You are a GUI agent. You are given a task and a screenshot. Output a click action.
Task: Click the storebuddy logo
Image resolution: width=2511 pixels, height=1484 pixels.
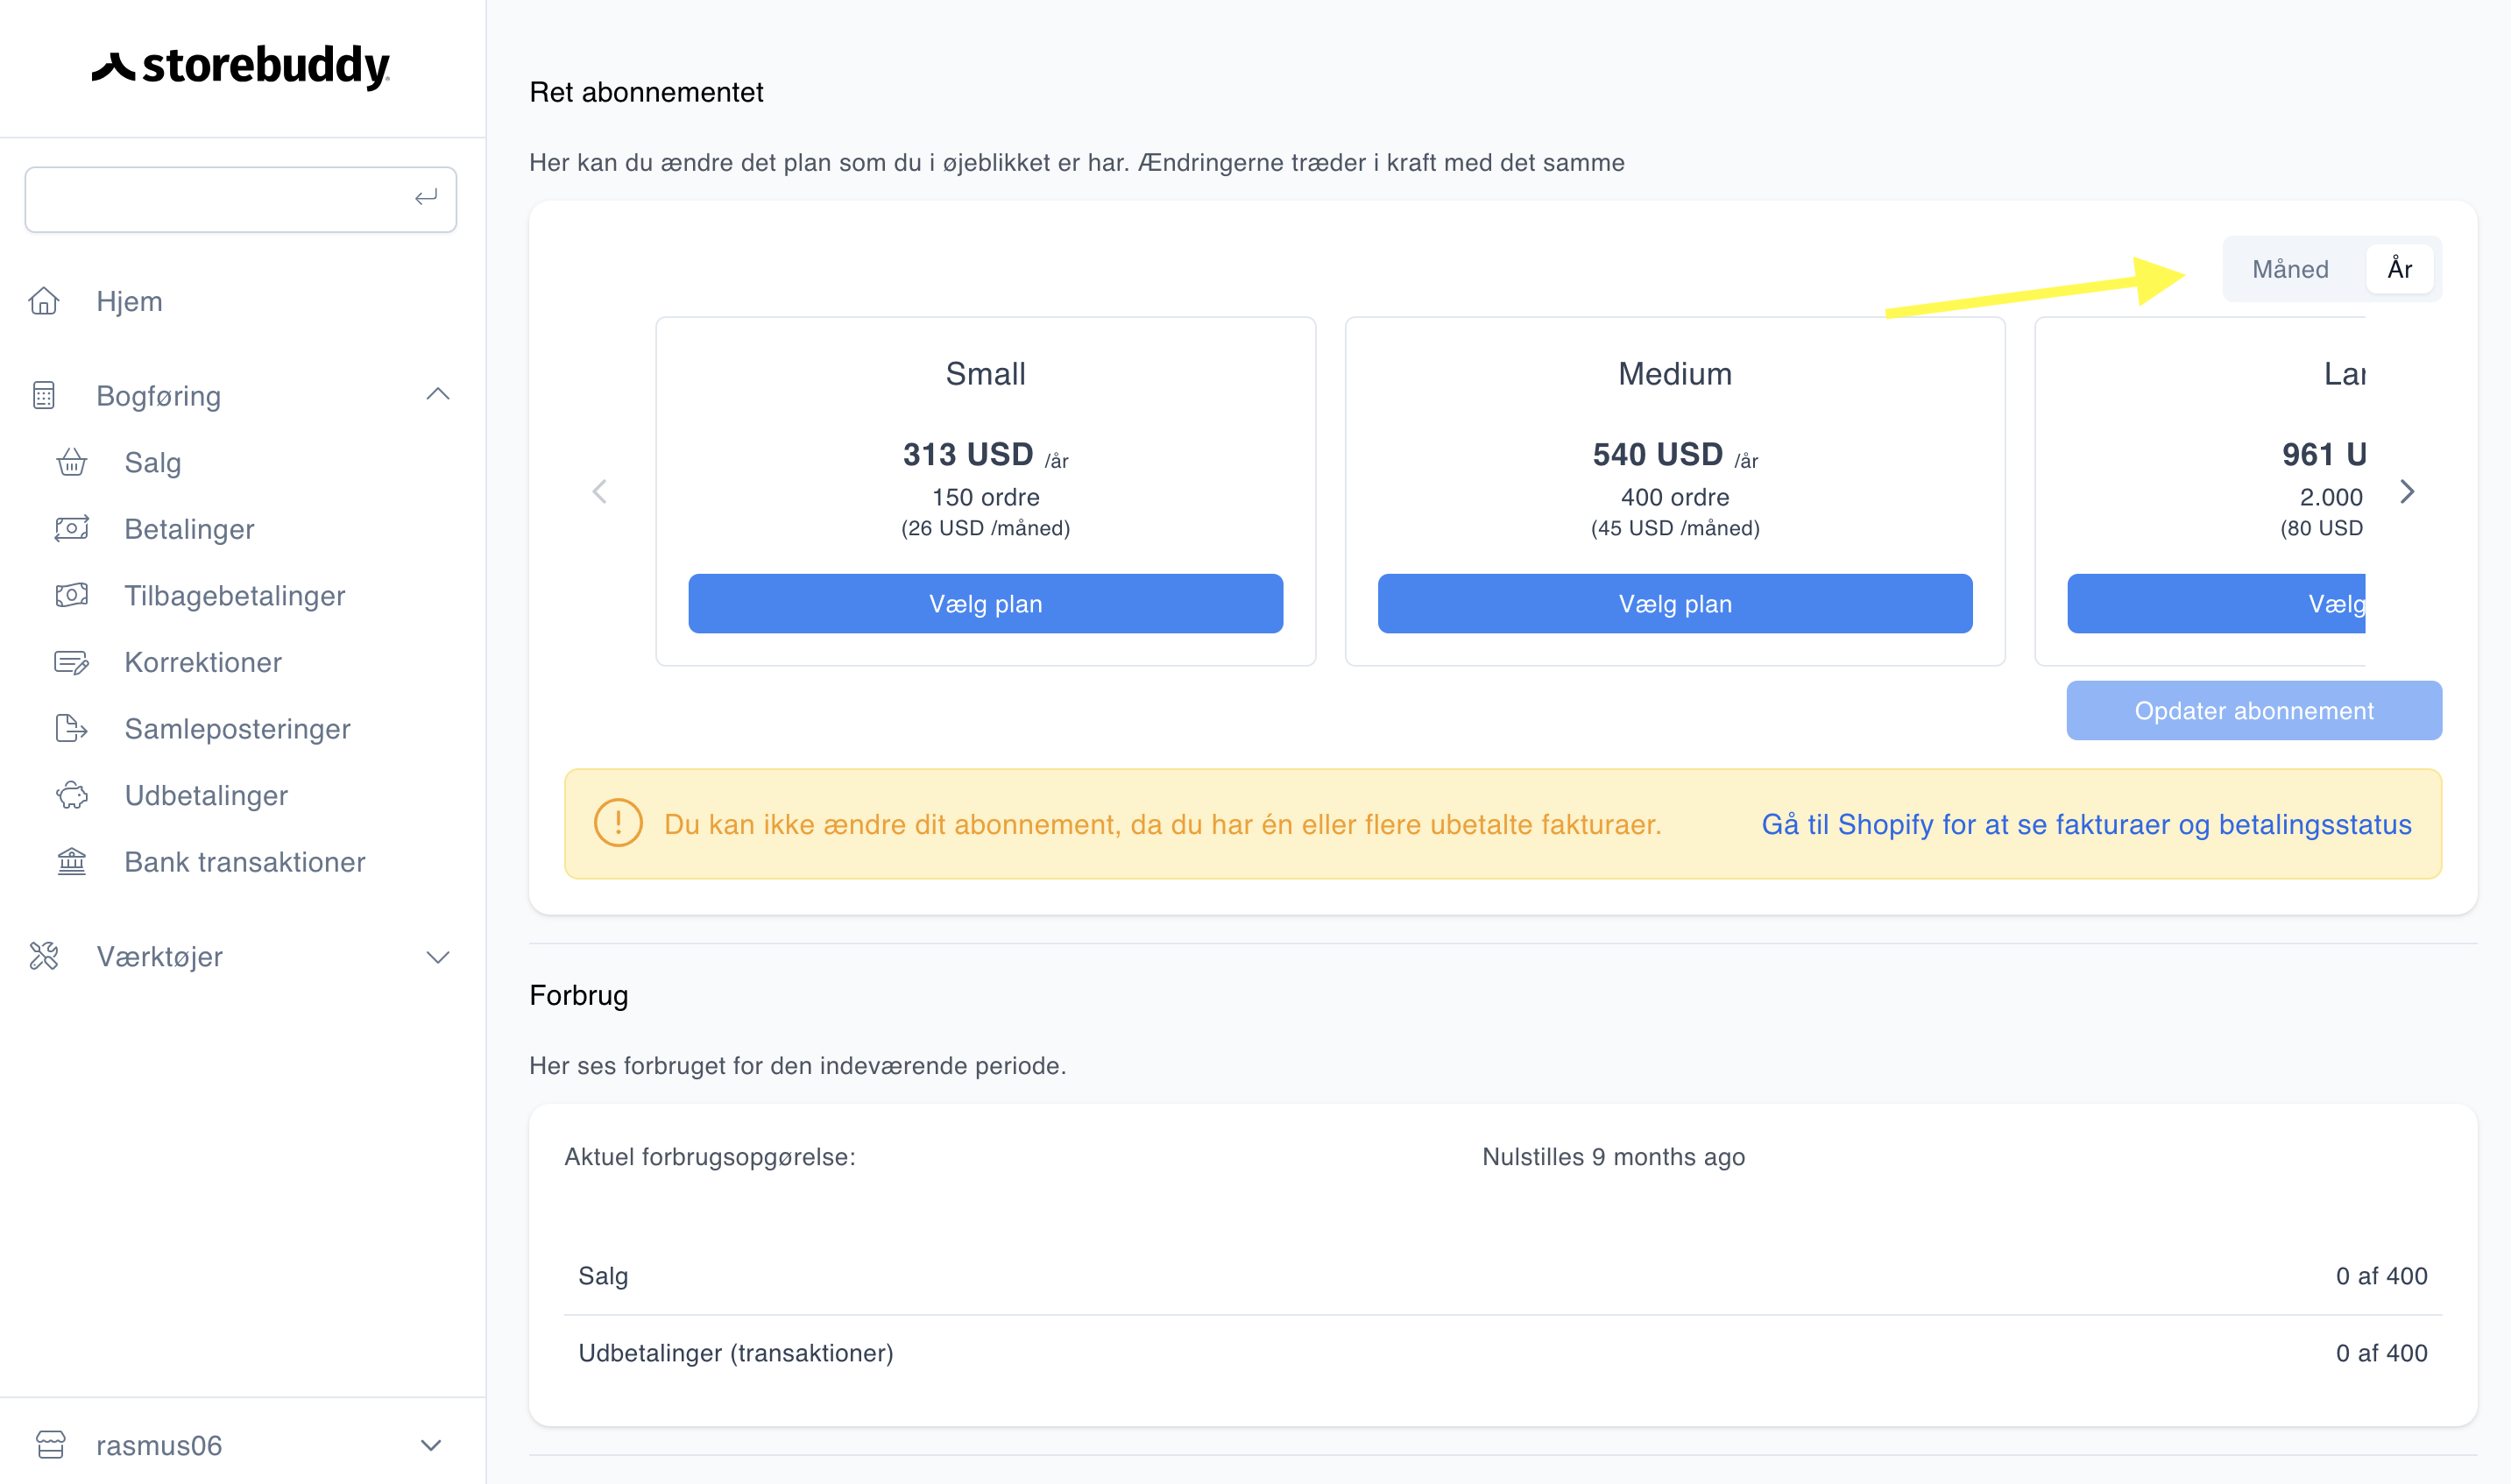241,66
